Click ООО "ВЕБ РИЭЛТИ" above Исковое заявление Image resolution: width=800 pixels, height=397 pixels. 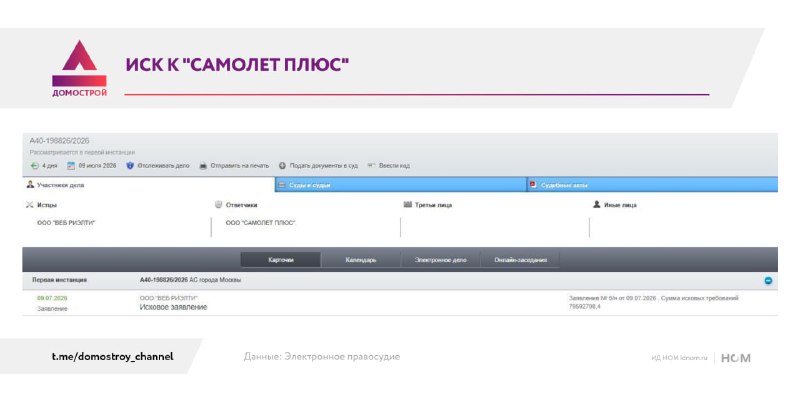point(168,298)
